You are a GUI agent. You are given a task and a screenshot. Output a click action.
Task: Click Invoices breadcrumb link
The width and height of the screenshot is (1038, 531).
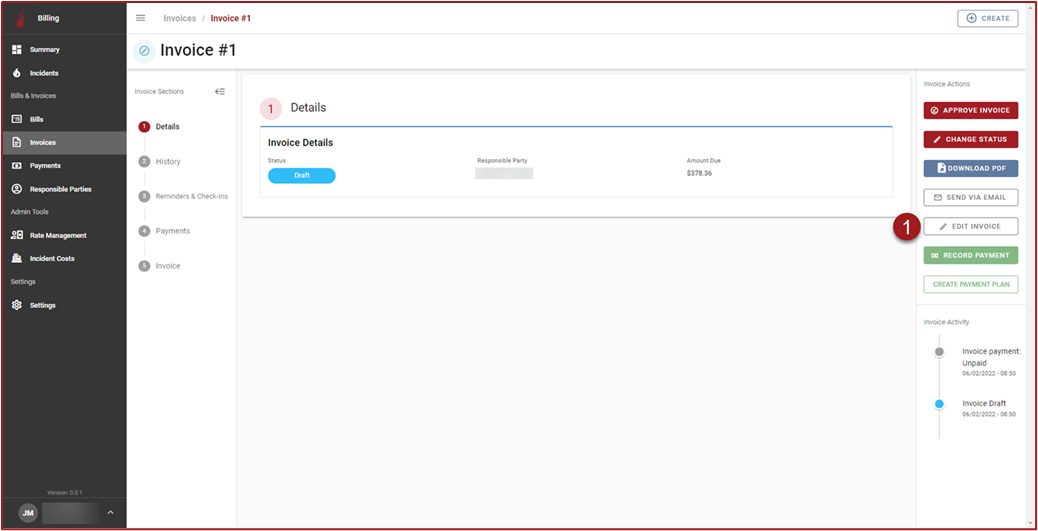click(x=180, y=18)
